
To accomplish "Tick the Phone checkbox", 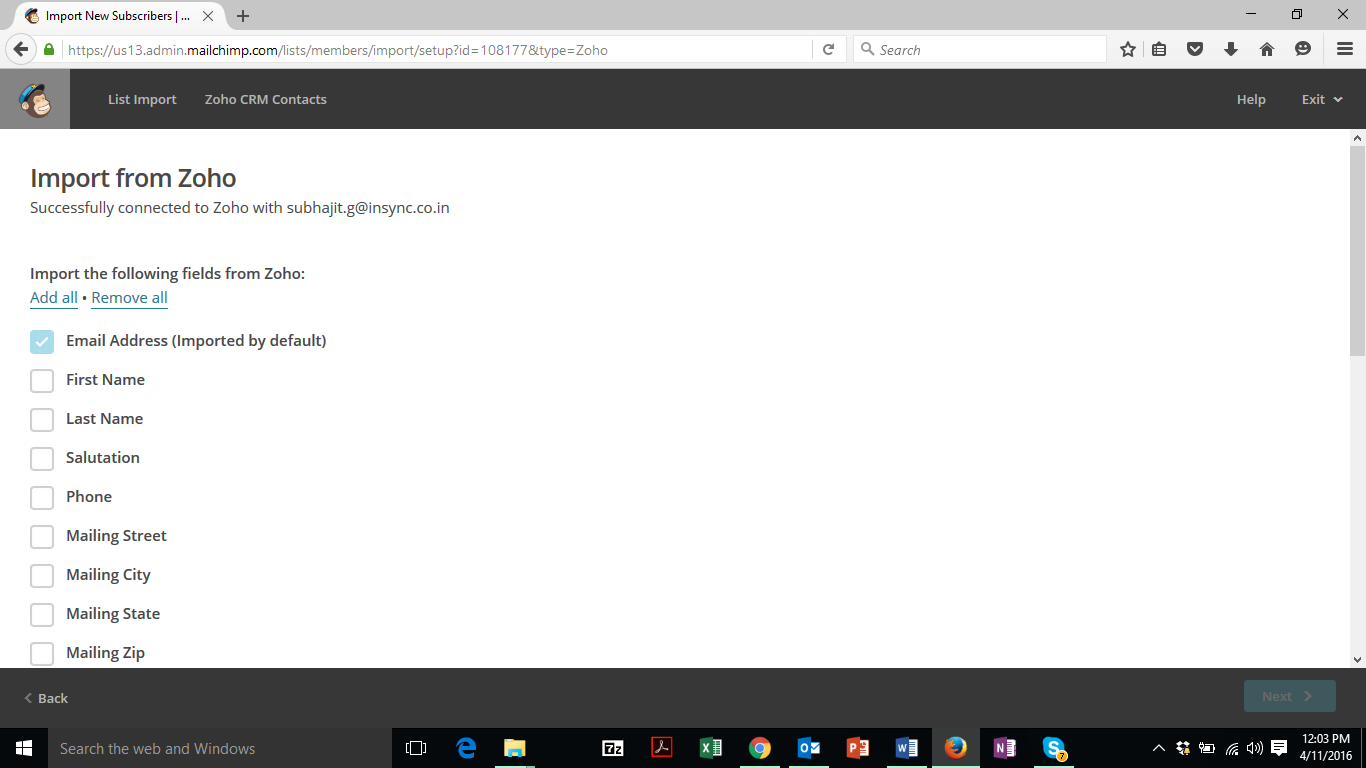I will [x=42, y=497].
